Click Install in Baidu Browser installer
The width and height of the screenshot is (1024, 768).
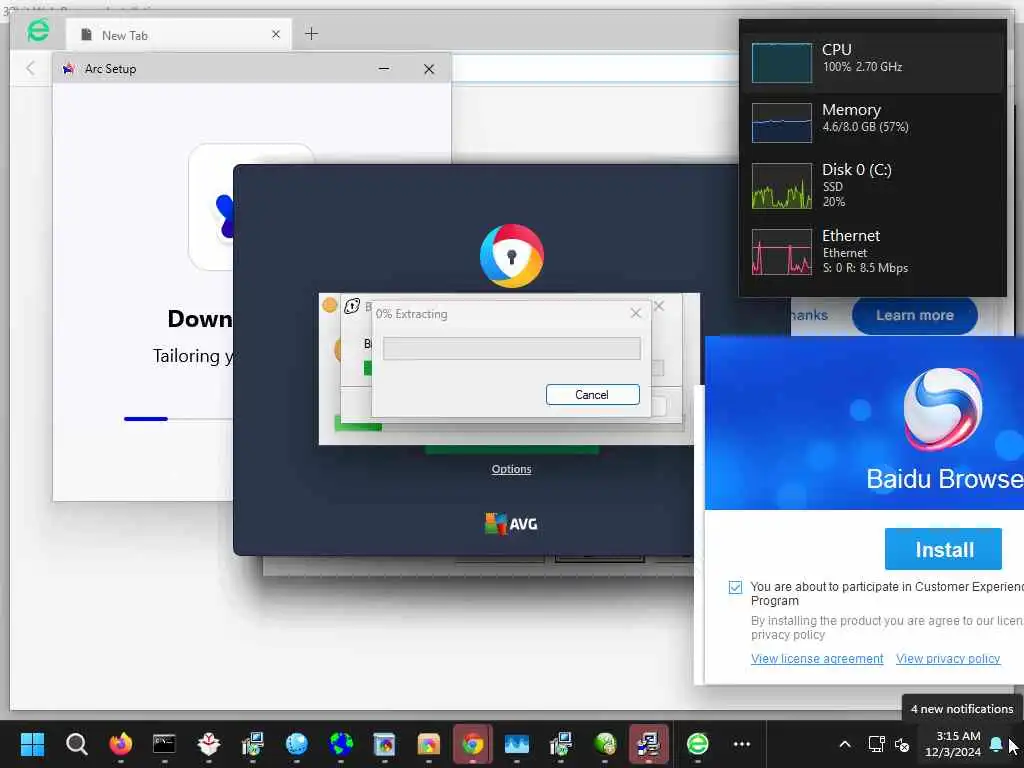(943, 549)
